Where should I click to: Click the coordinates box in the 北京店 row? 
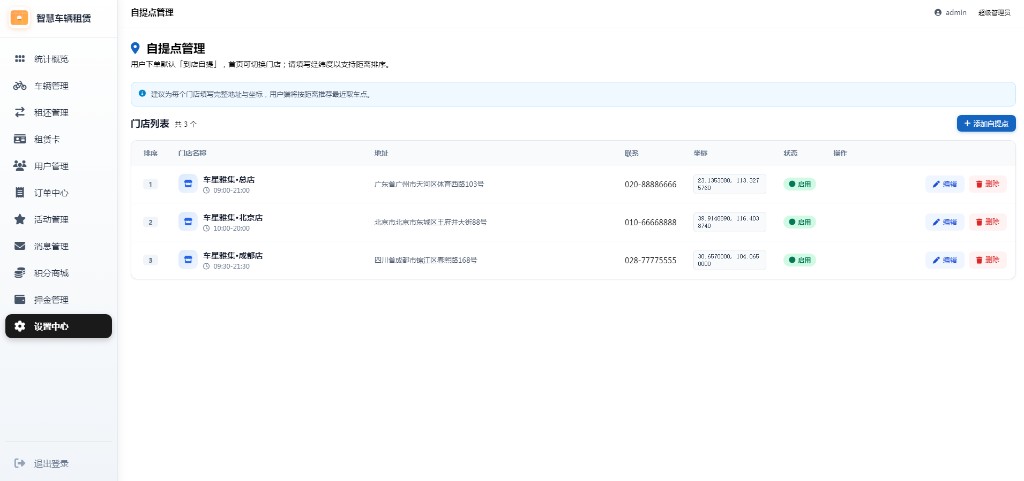point(729,221)
